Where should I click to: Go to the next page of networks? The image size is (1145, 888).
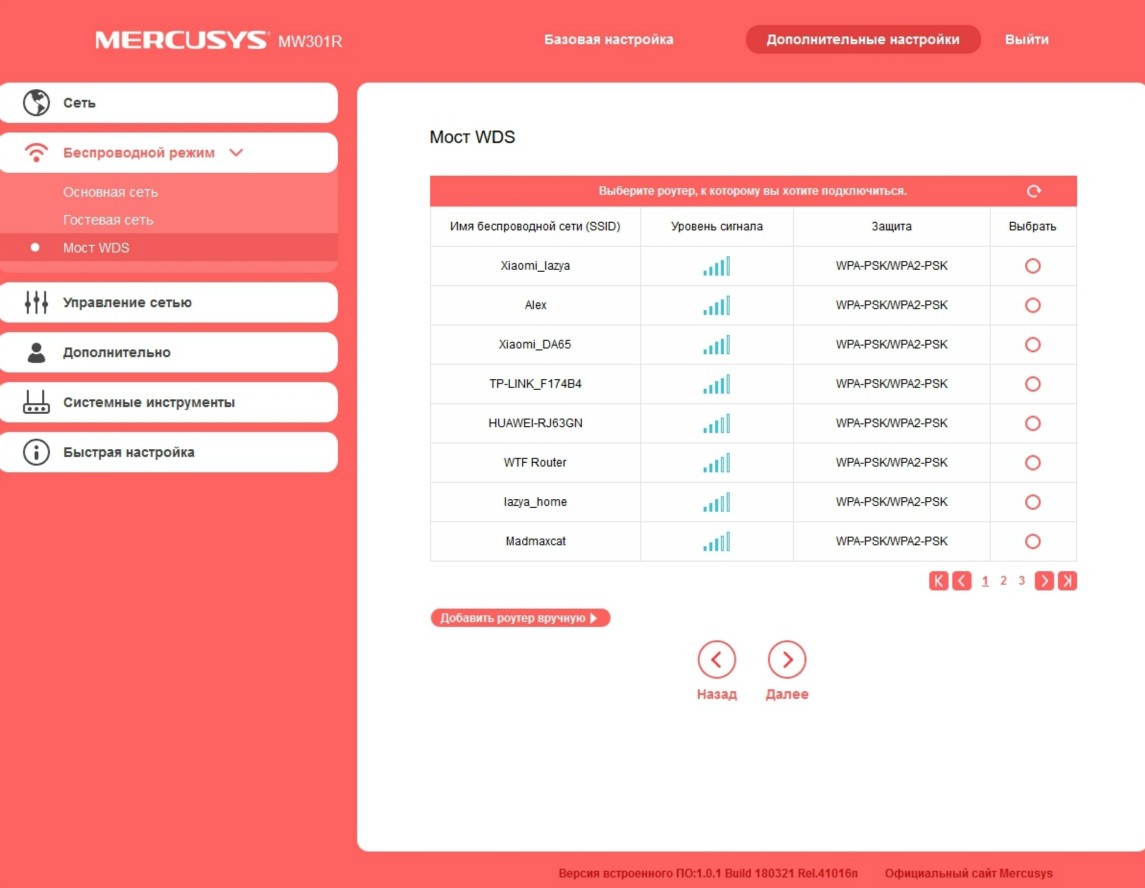click(1044, 581)
